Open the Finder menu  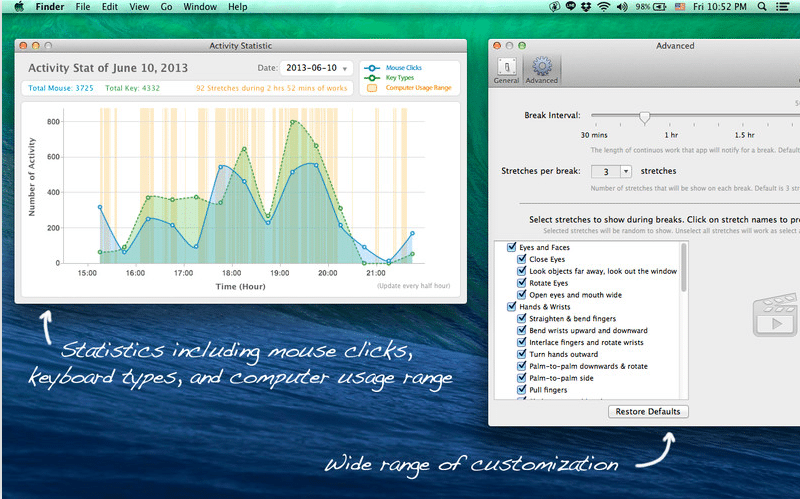[x=49, y=7]
